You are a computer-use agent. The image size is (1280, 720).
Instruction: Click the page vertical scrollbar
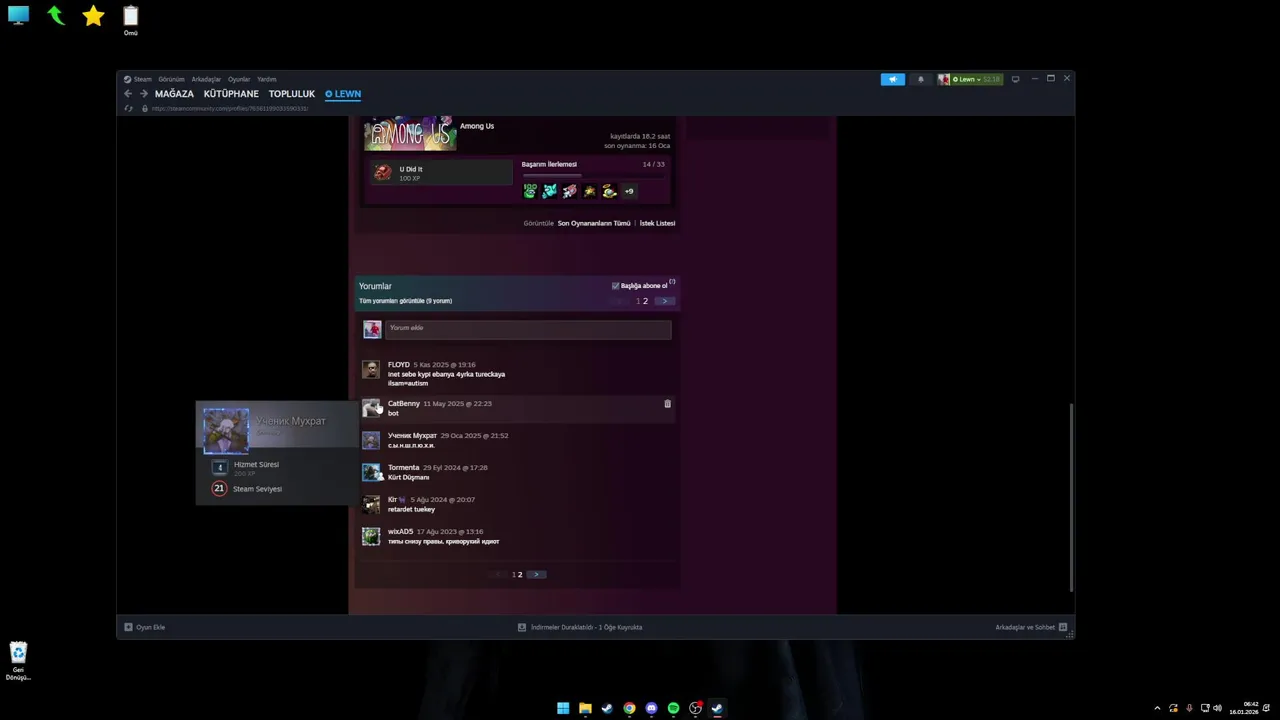click(x=1071, y=497)
